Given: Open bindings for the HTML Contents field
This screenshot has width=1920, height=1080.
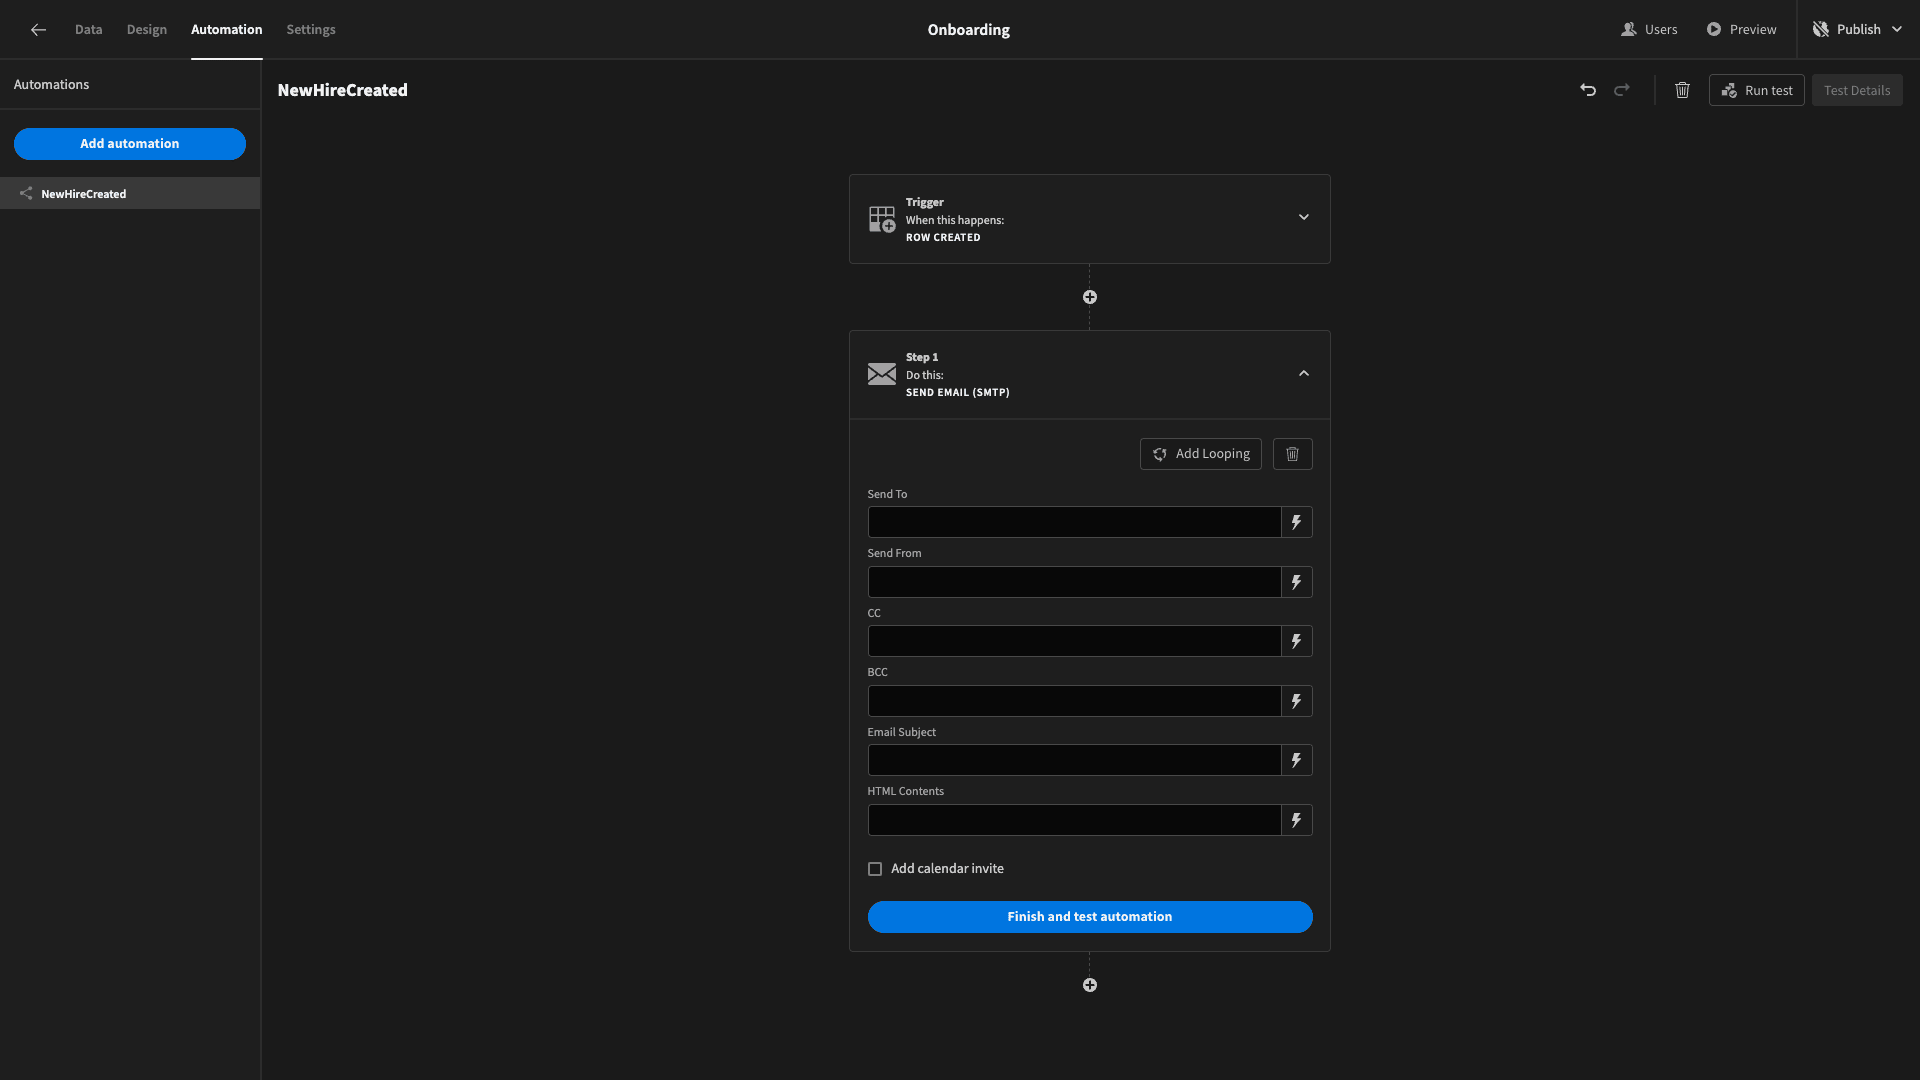Looking at the screenshot, I should 1296,820.
